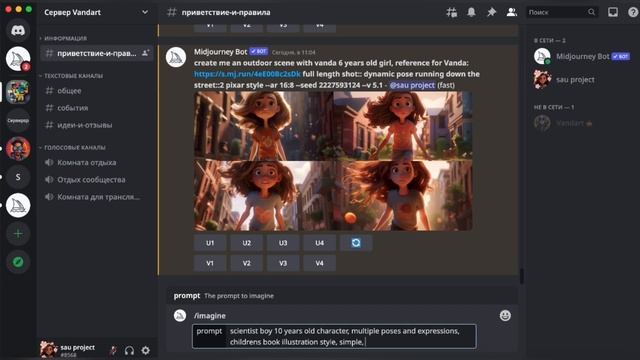Click the V2 variation button
This screenshot has height=360, width=640.
pyautogui.click(x=247, y=263)
